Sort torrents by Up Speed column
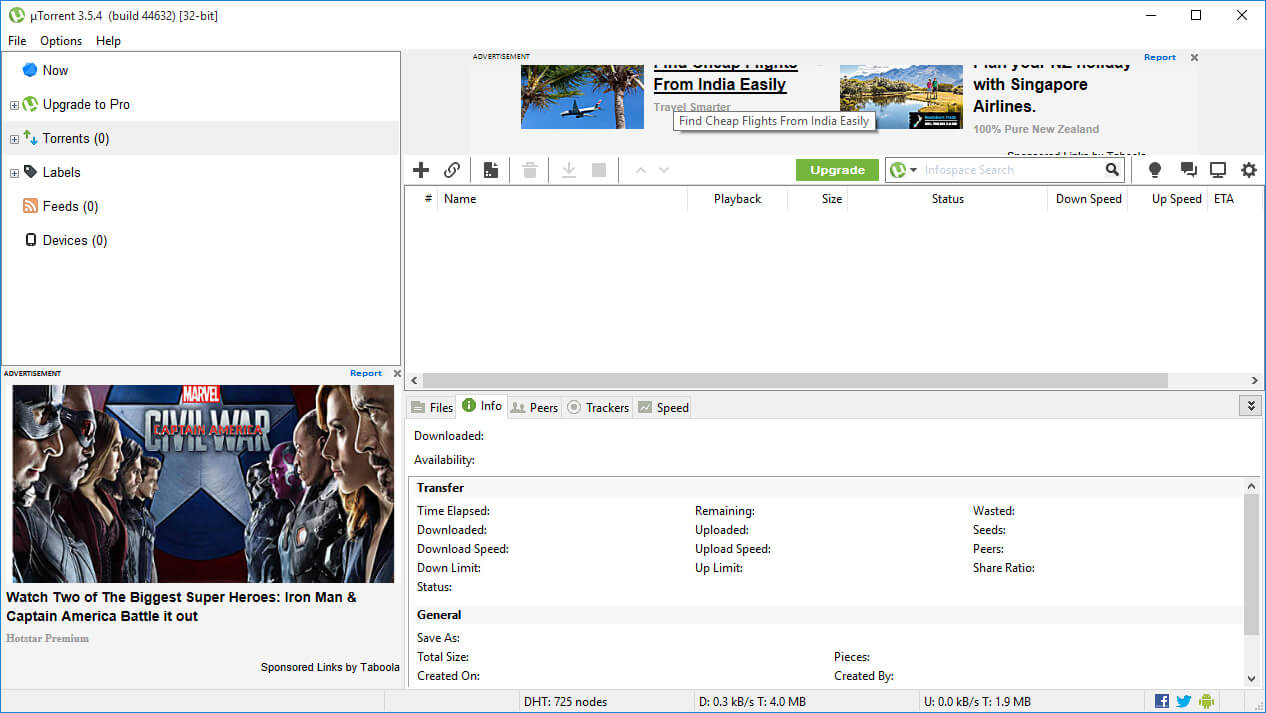1266x713 pixels. (x=1167, y=199)
